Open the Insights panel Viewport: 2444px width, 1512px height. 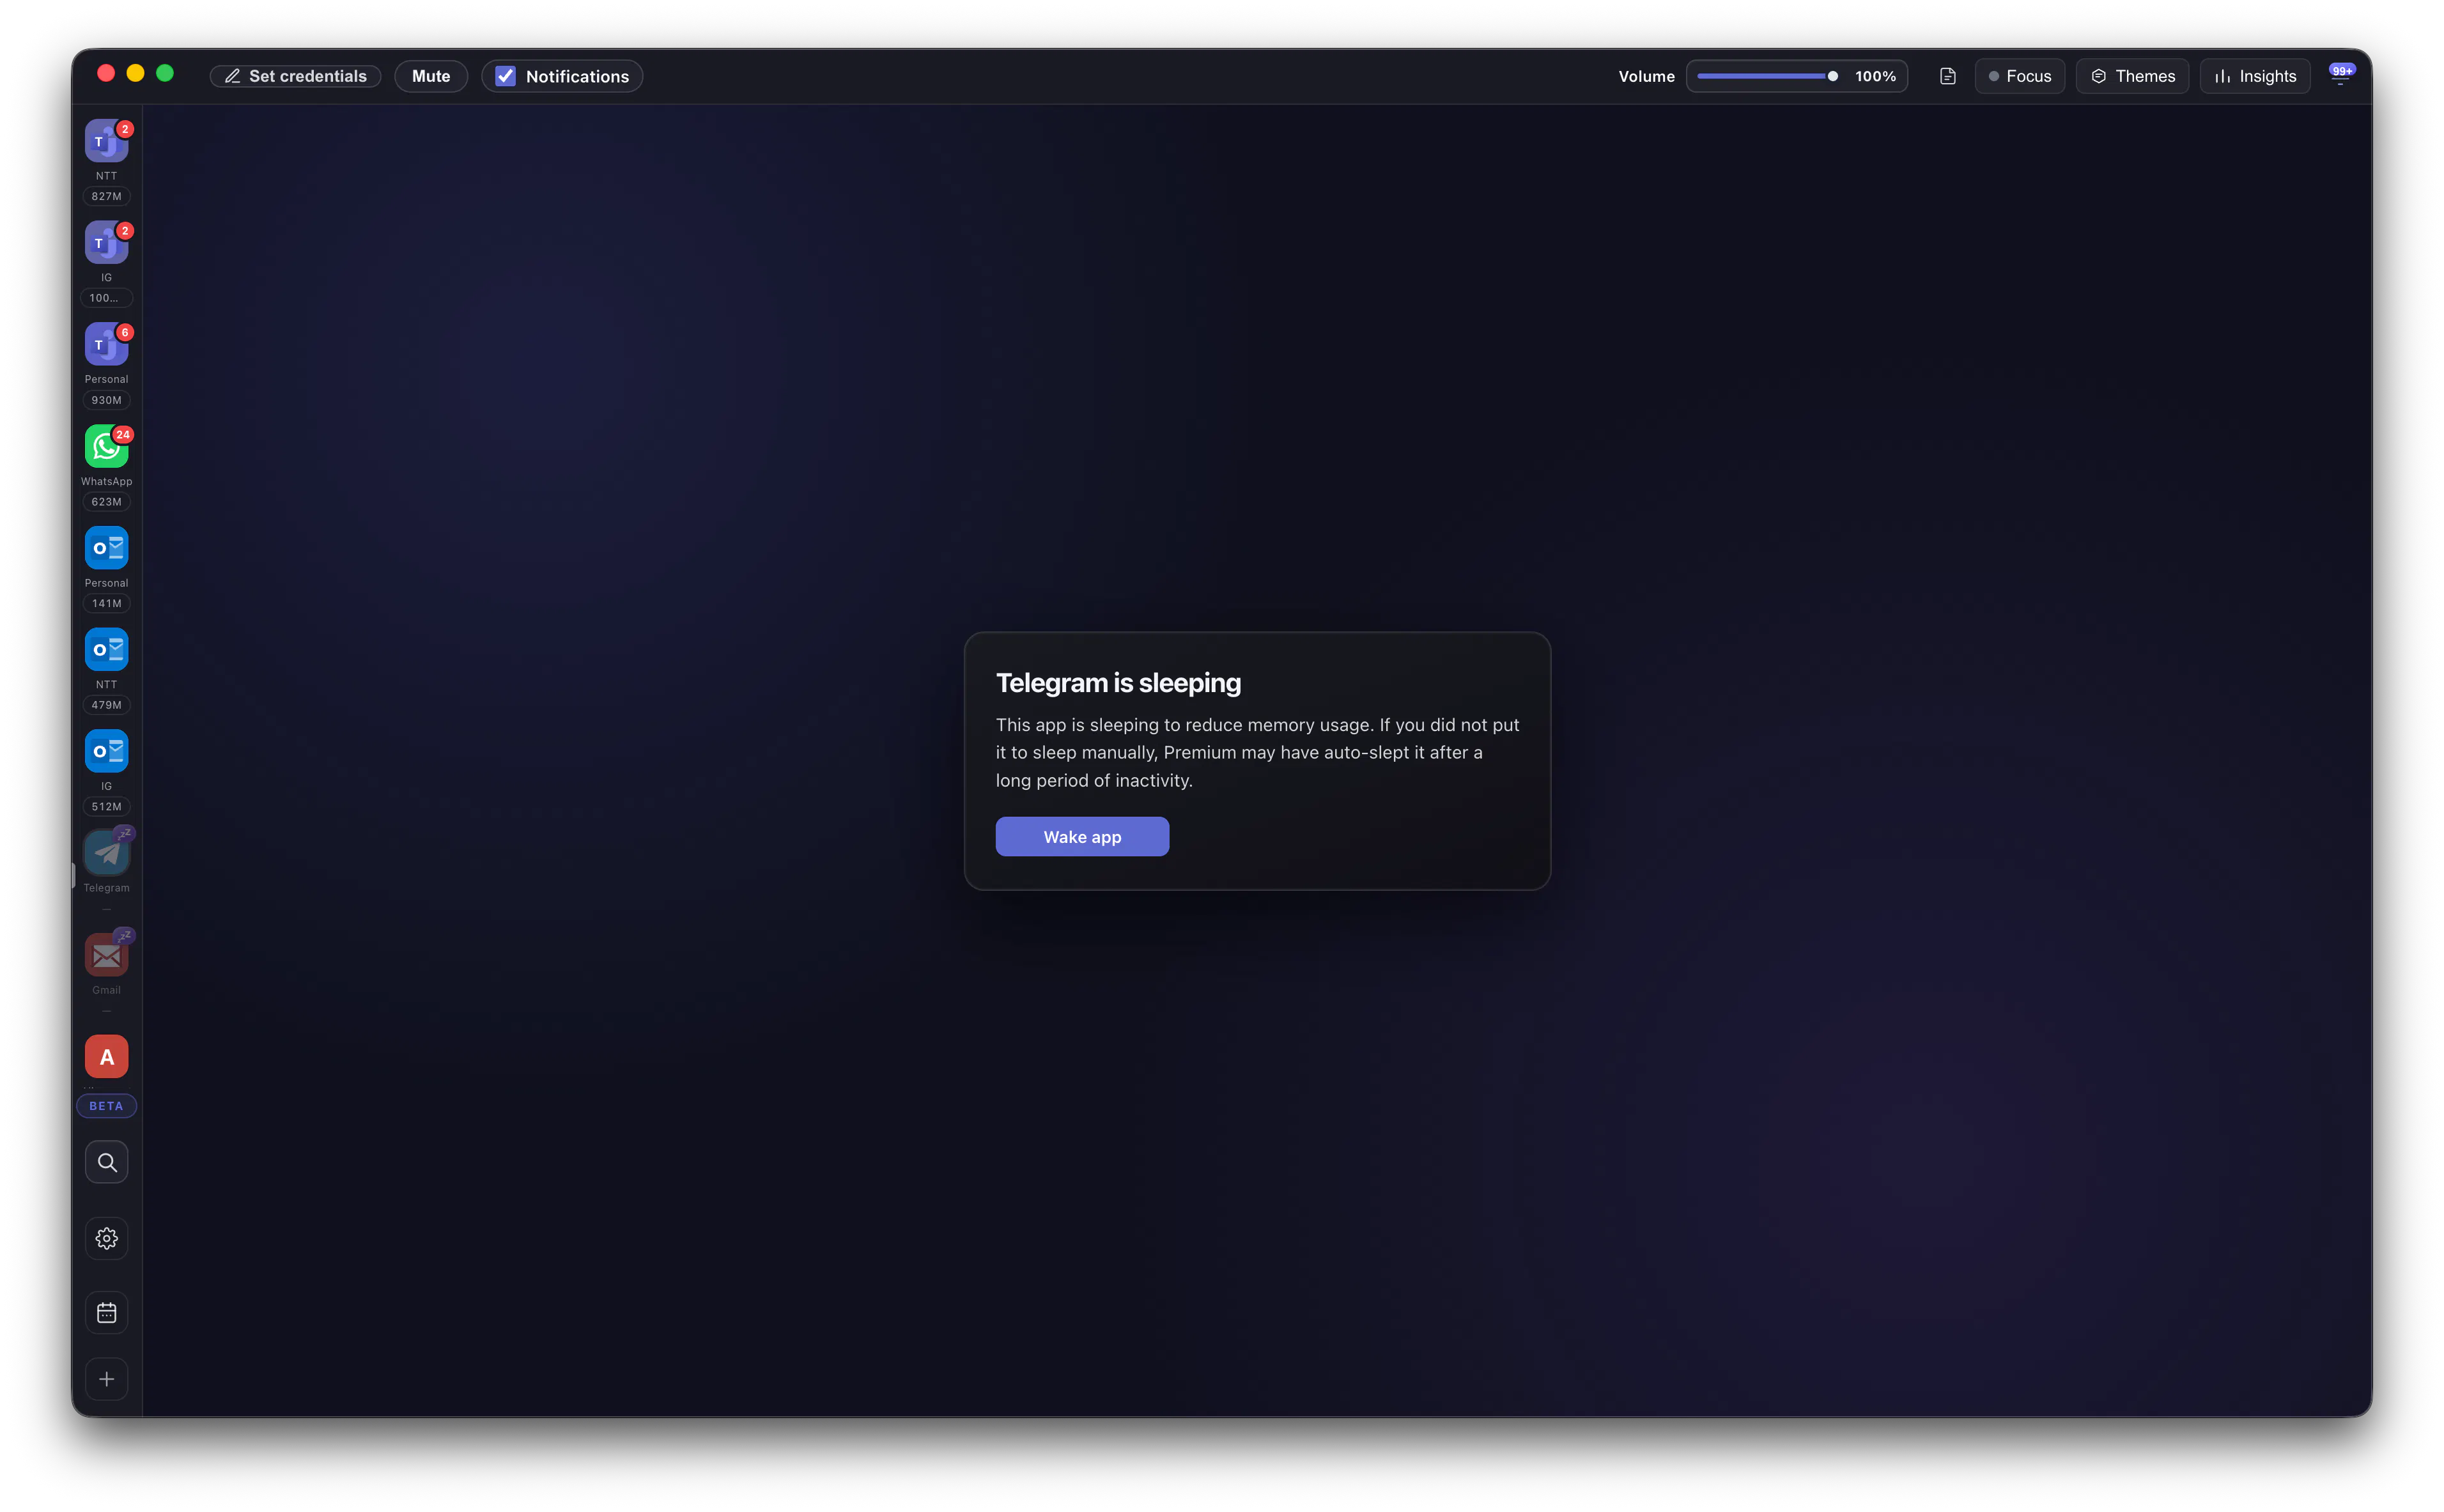pyautogui.click(x=2255, y=76)
